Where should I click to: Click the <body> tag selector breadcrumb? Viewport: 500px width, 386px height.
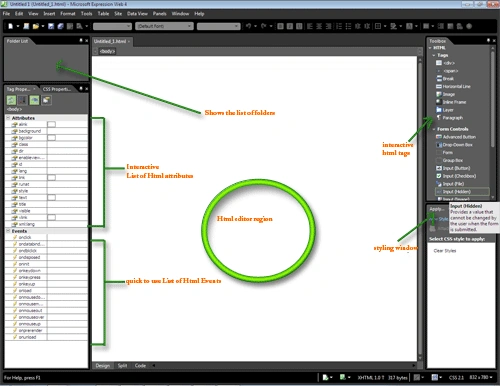point(107,51)
